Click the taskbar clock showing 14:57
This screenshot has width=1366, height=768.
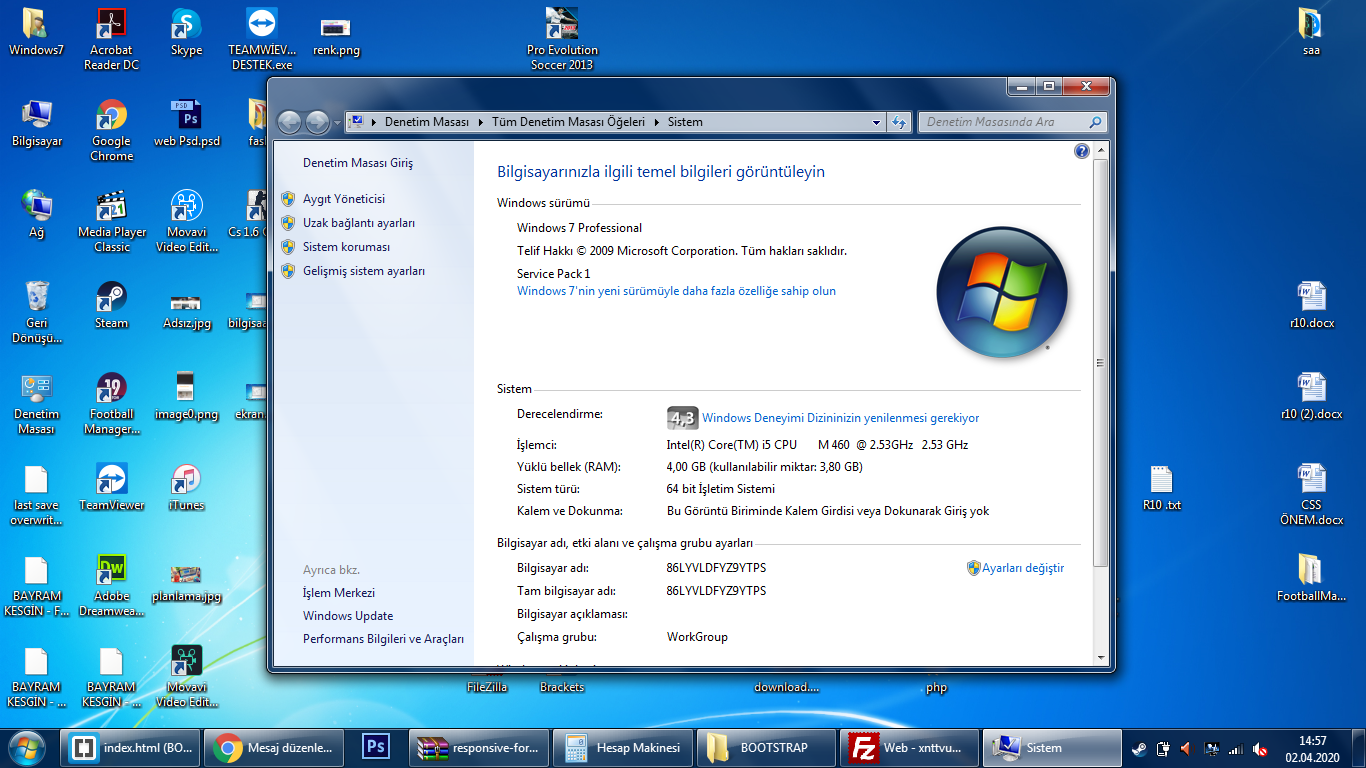(x=1313, y=748)
